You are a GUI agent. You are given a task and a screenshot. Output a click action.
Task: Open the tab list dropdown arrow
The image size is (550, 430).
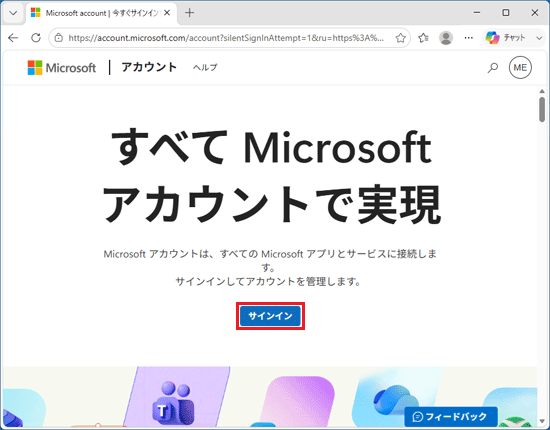13,13
